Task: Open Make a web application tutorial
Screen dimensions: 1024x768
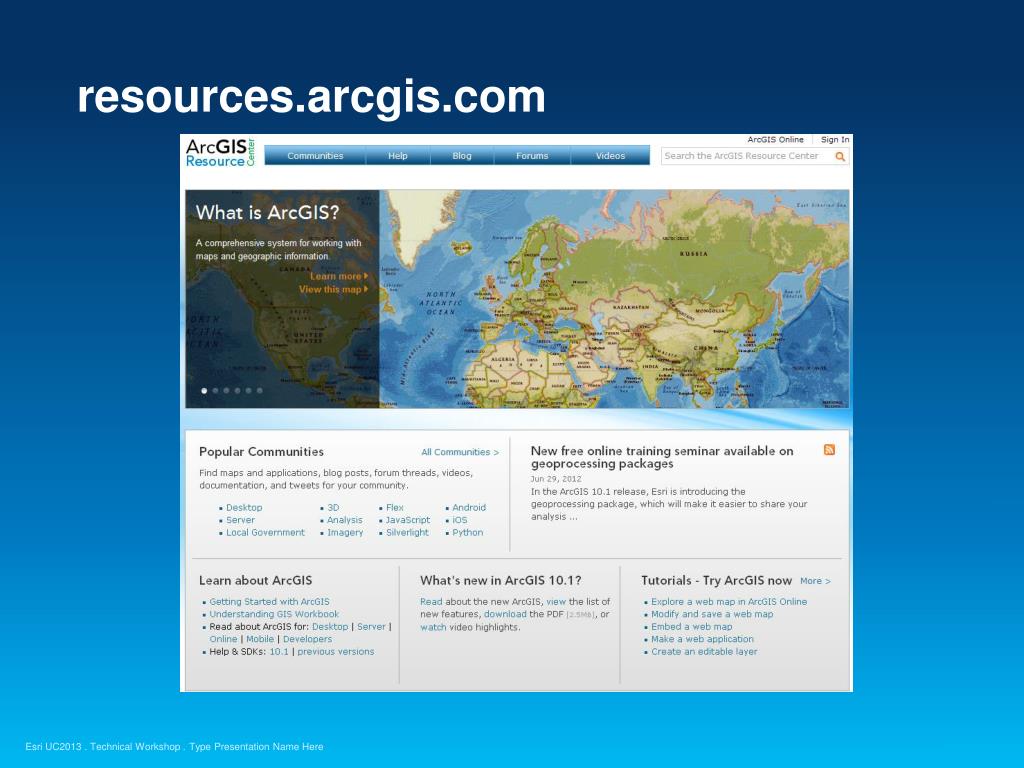Action: [x=702, y=639]
